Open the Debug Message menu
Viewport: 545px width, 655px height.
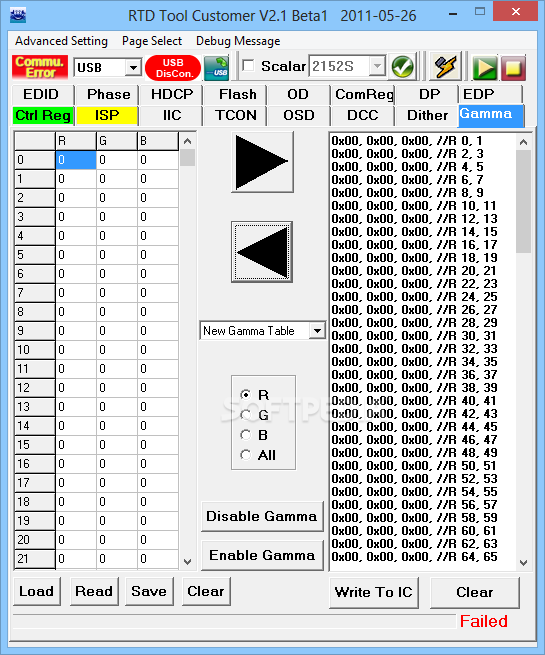pyautogui.click(x=238, y=41)
